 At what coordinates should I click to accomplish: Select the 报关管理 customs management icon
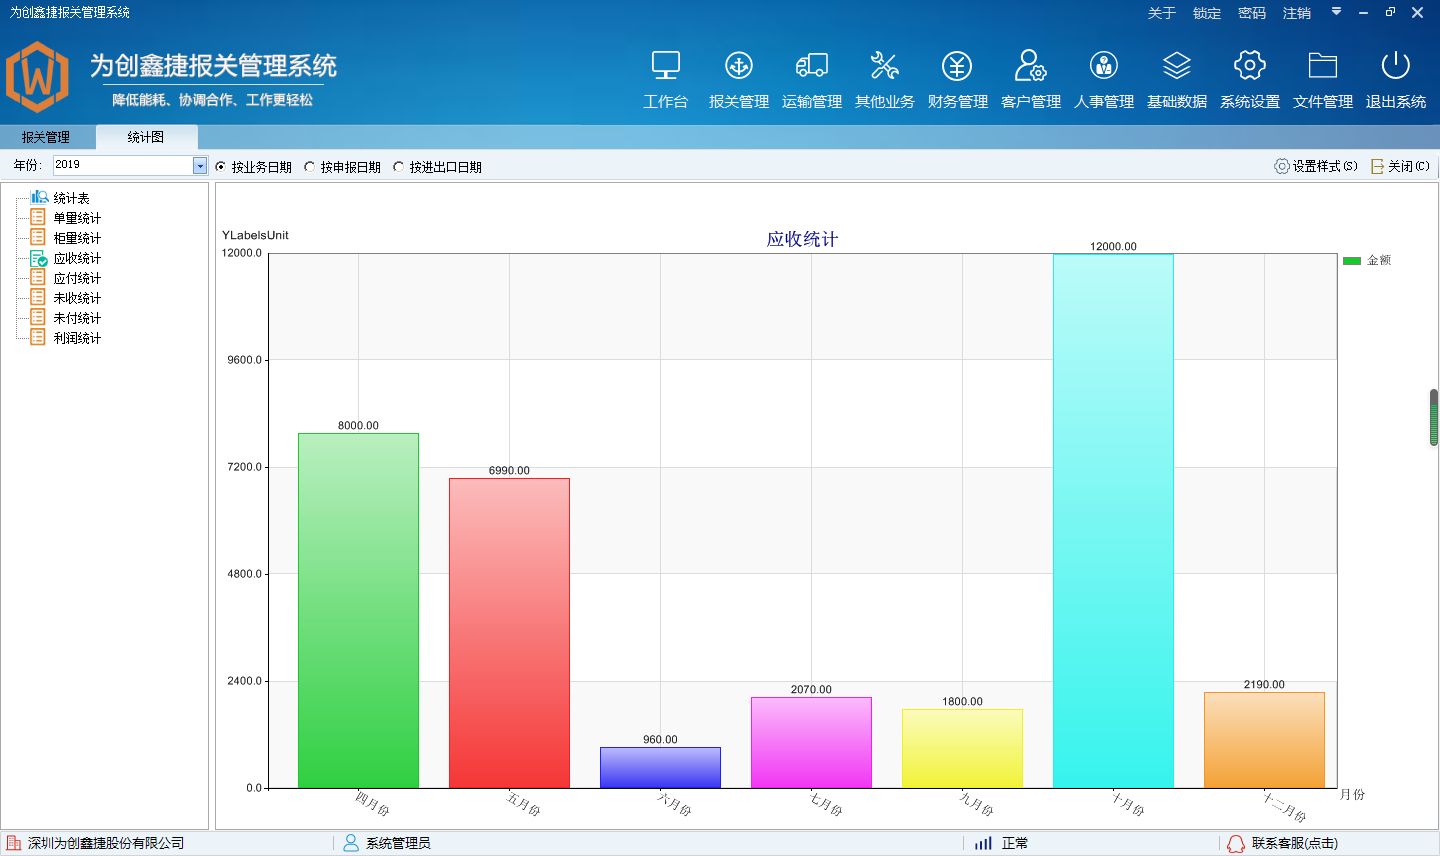point(738,78)
